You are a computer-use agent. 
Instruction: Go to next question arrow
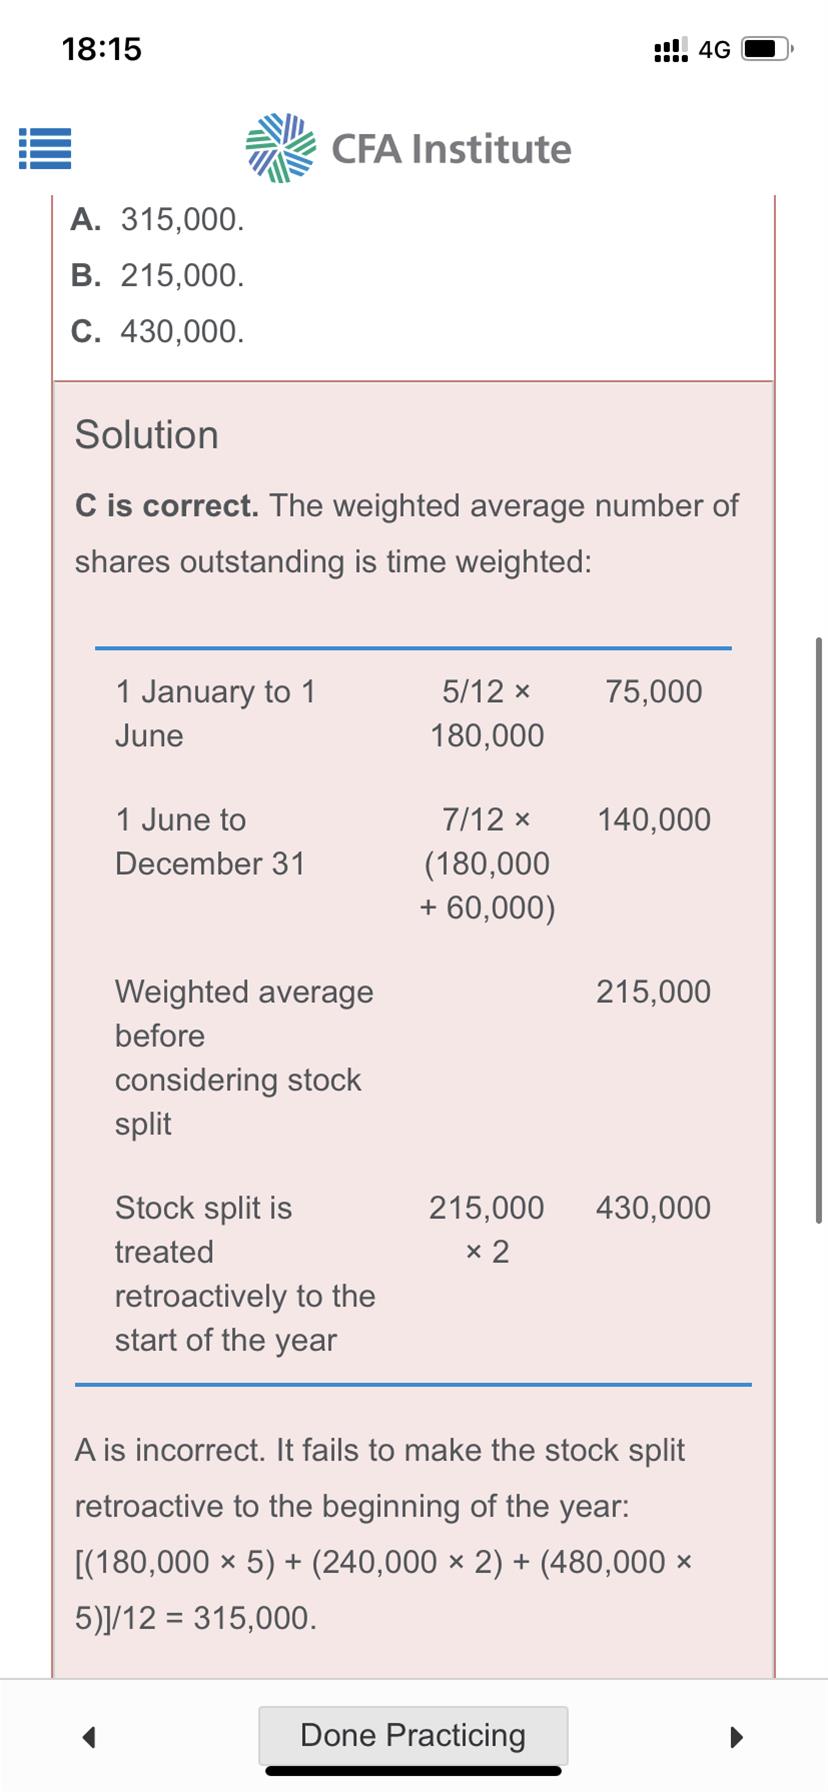(x=737, y=1736)
